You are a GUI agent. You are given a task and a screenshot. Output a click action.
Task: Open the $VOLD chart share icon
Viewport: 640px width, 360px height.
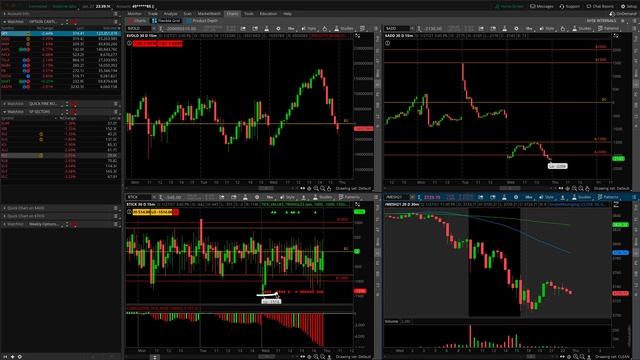click(x=243, y=29)
